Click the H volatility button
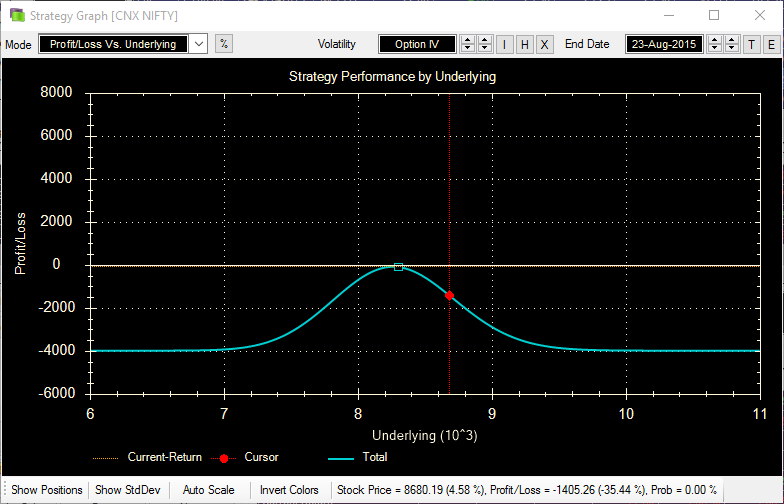 point(524,44)
